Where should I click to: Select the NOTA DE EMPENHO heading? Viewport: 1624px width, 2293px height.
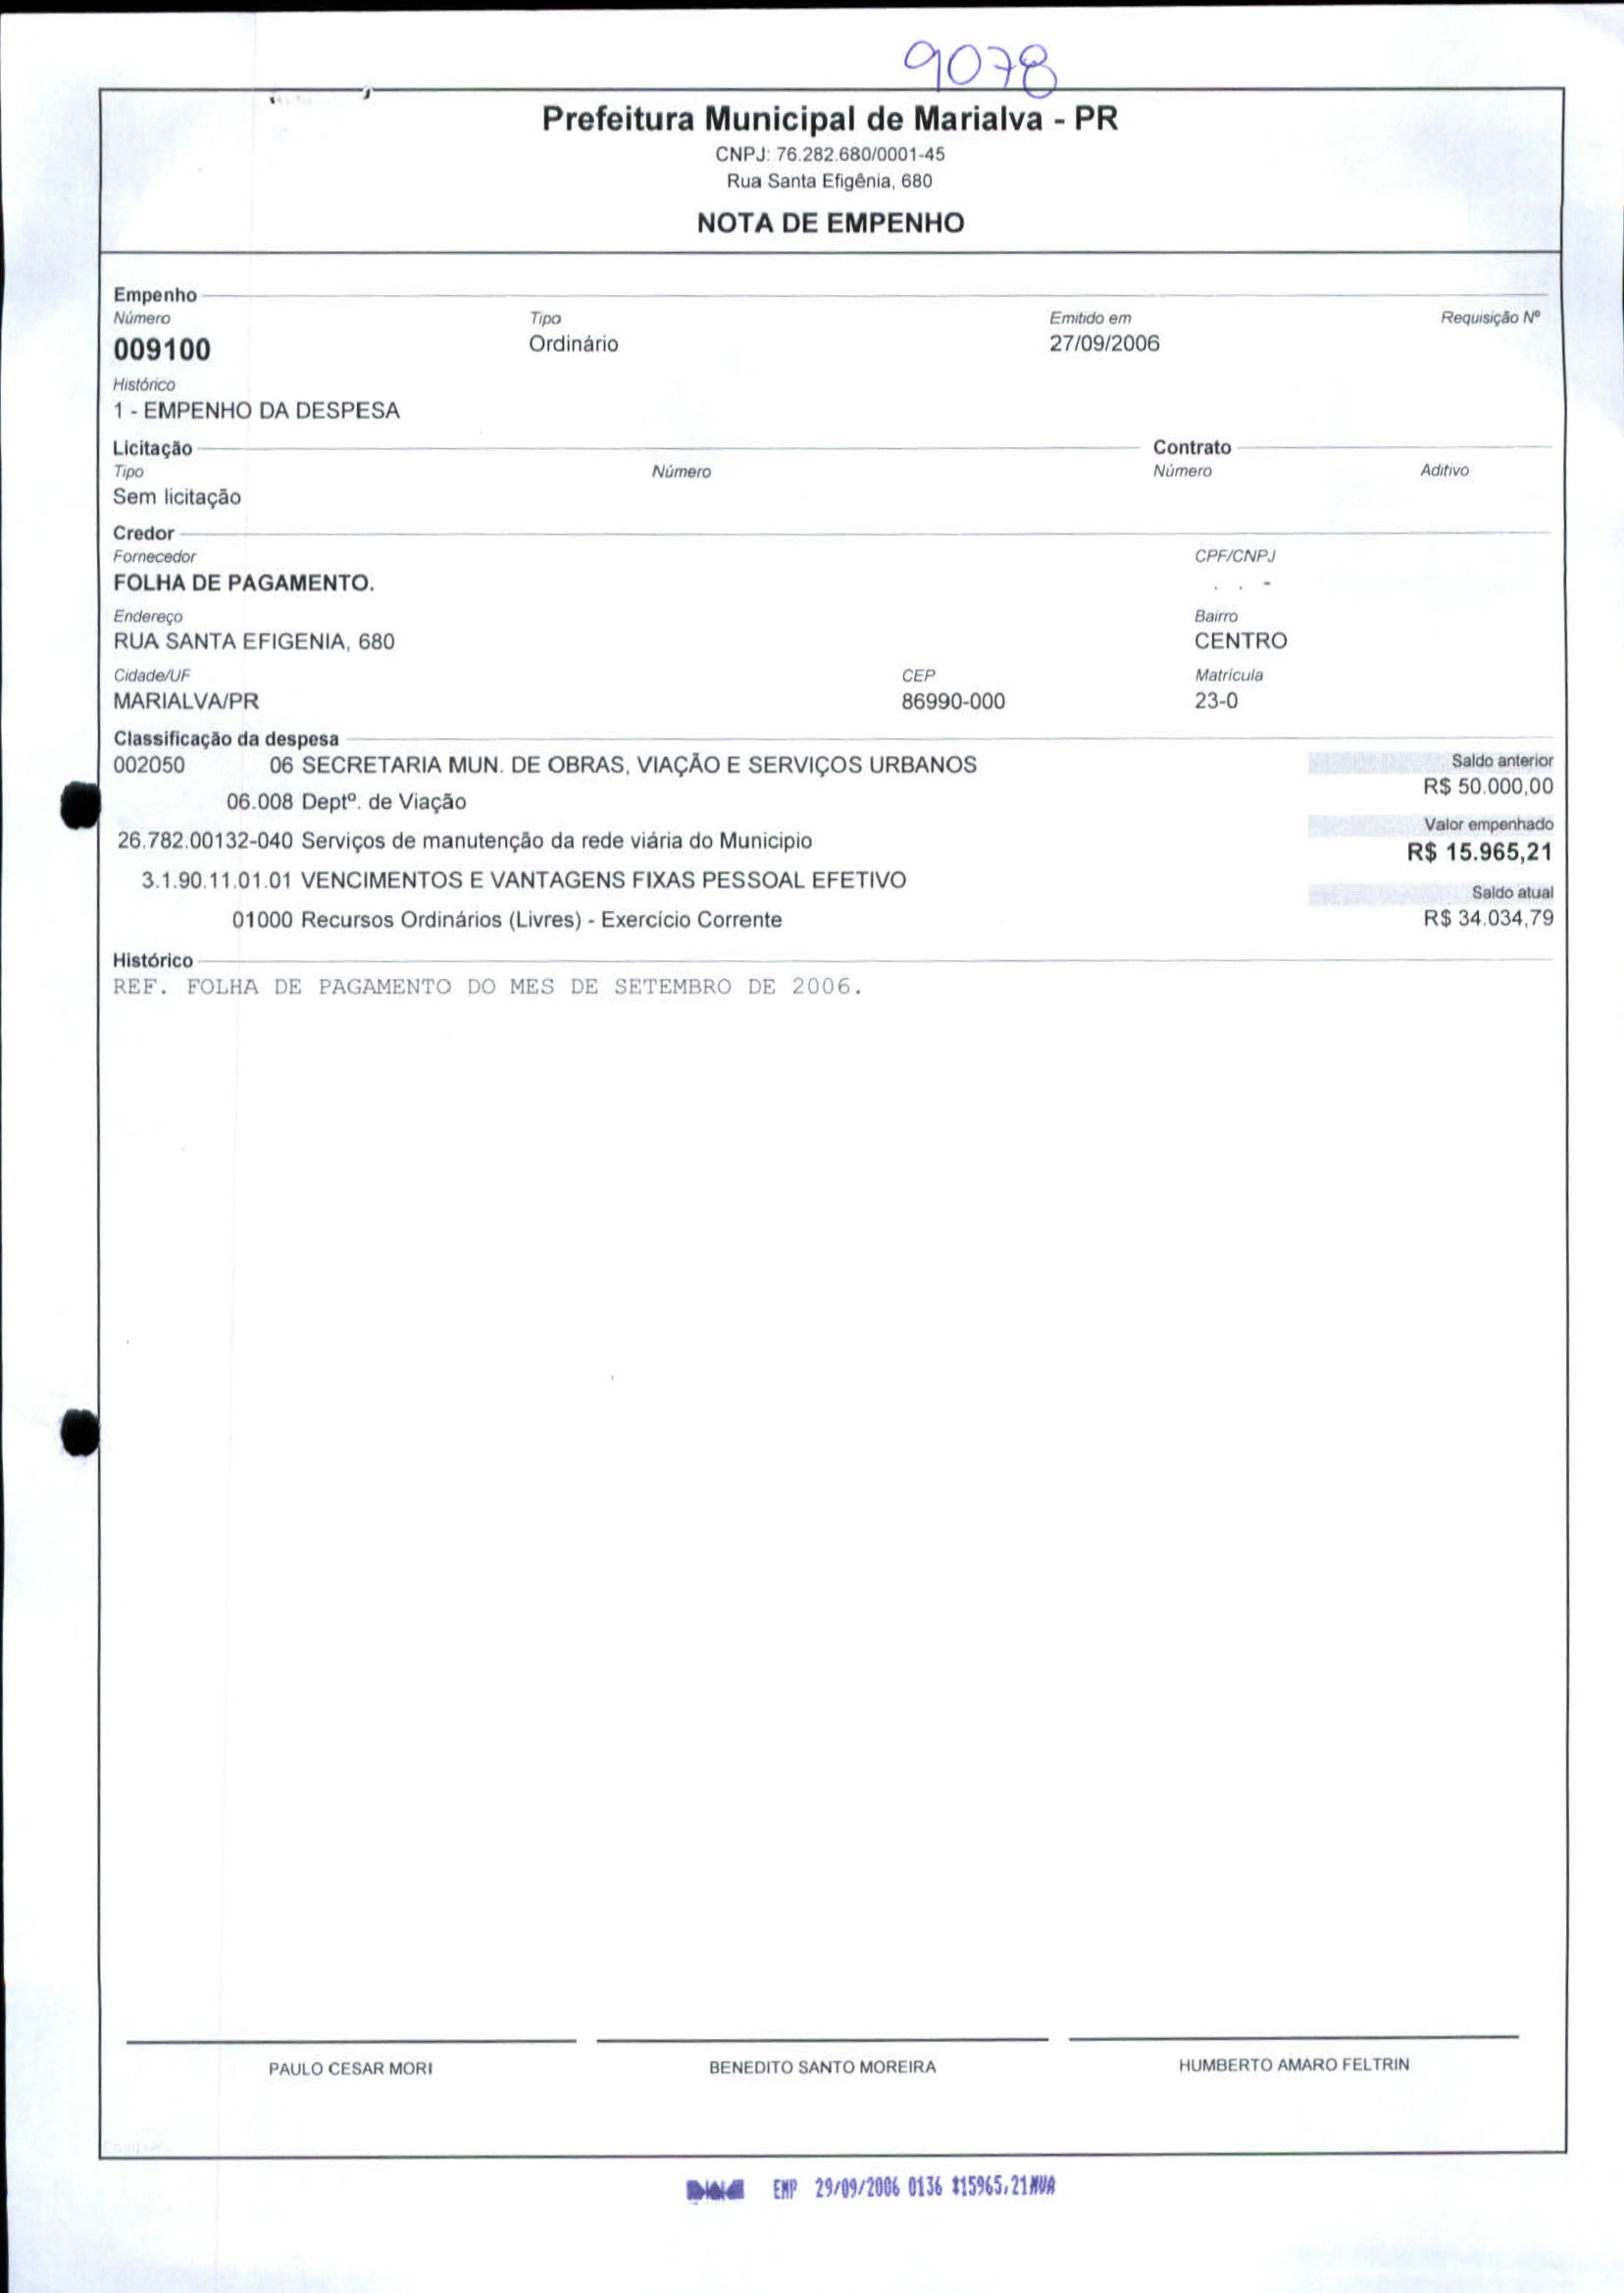pos(830,222)
